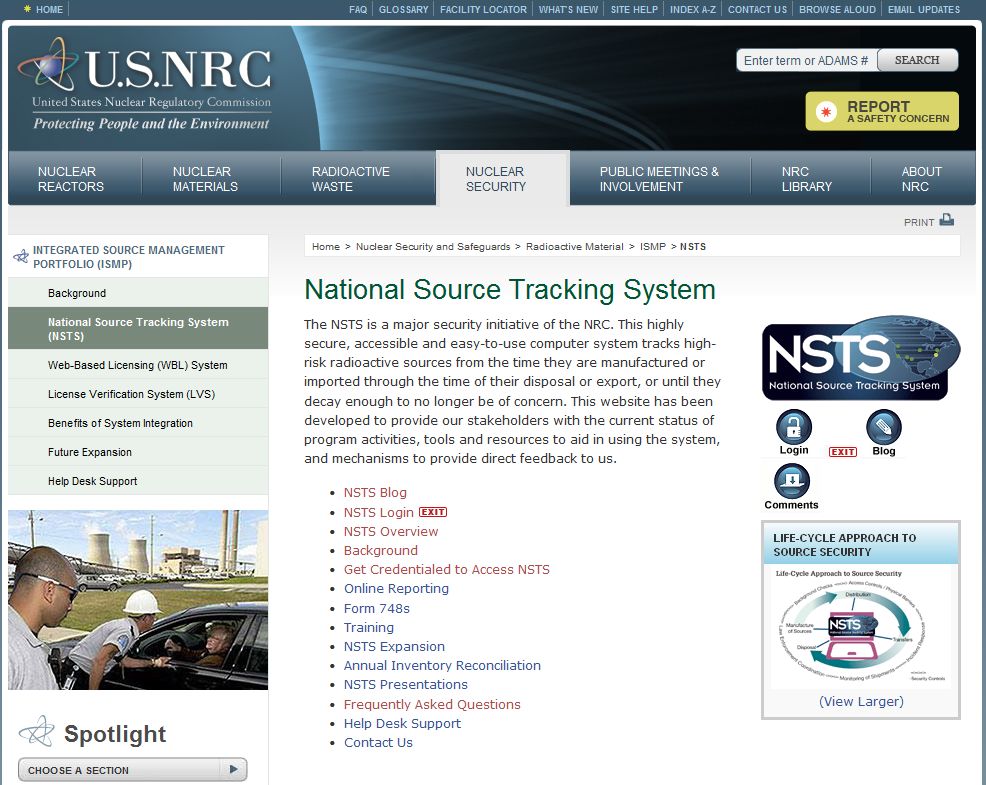This screenshot has width=986, height=785.
Task: Click the ISMP atom sidebar icon
Action: coord(21,256)
